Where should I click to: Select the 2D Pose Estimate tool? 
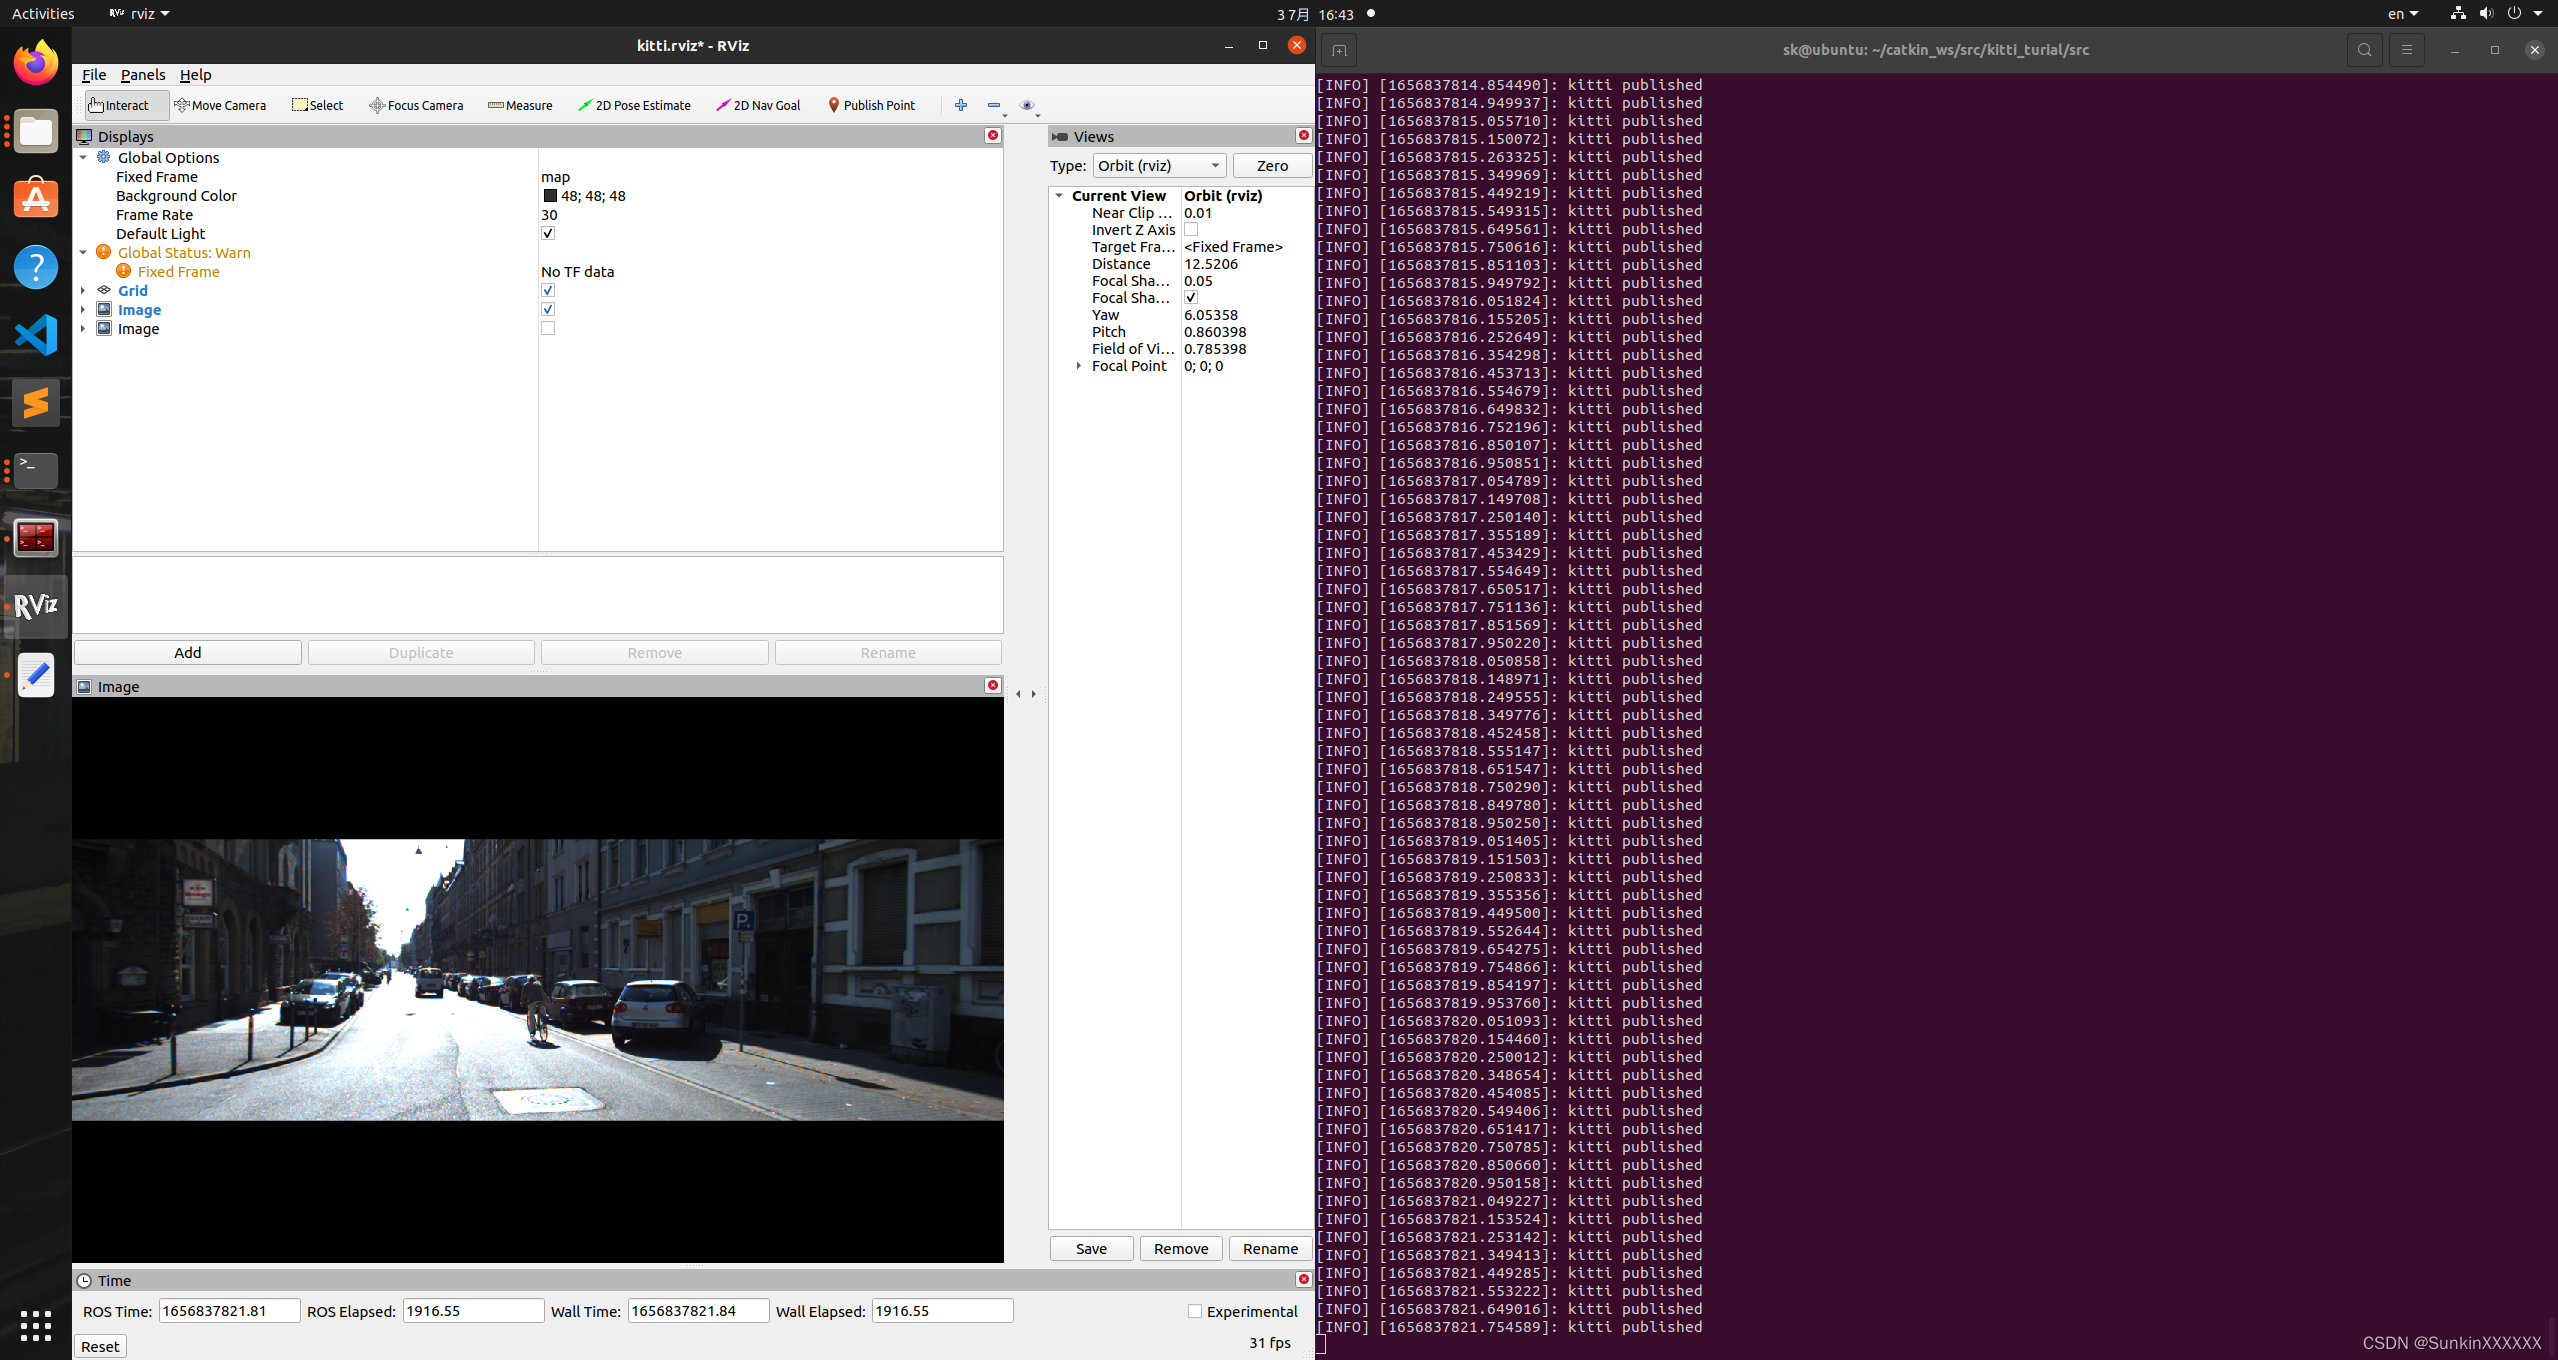634,105
